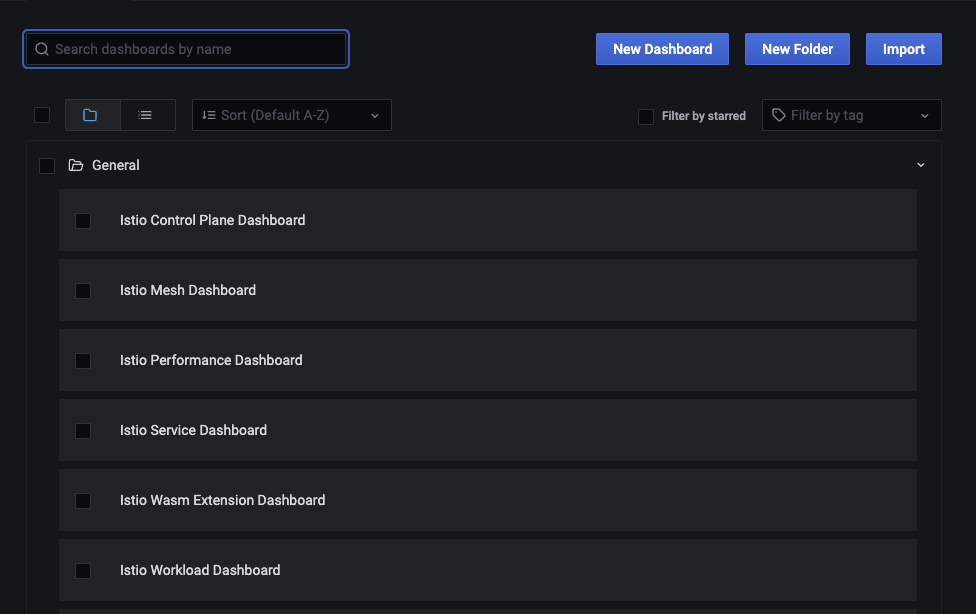Click the Import button
Screen dimensions: 976x614
point(904,49)
